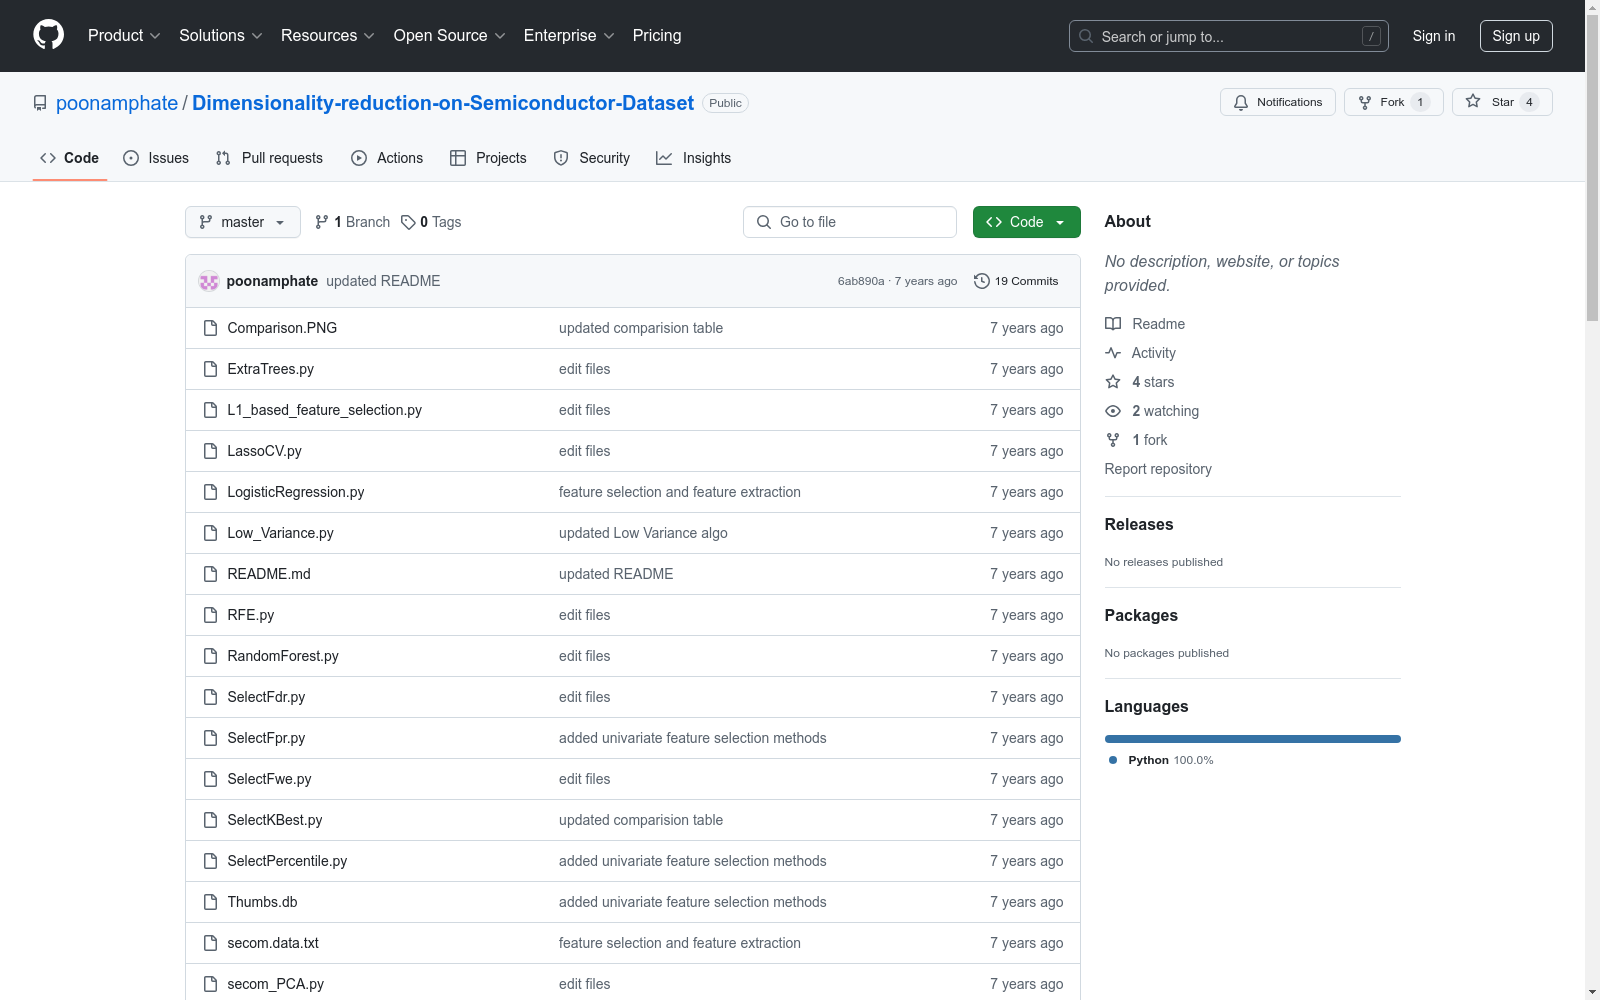View the 1 Branch list
The width and height of the screenshot is (1600, 1000).
click(352, 222)
